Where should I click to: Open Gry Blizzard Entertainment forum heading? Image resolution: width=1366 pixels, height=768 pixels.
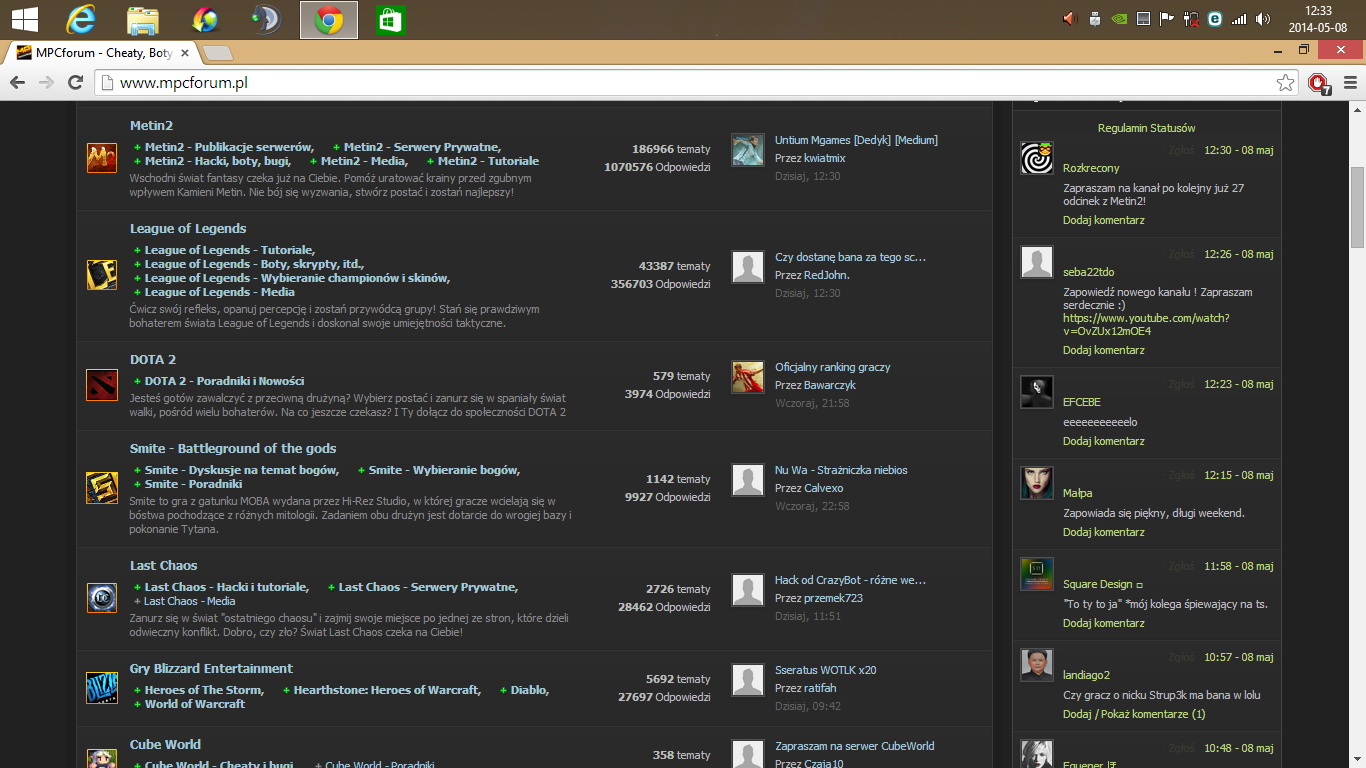coord(211,669)
